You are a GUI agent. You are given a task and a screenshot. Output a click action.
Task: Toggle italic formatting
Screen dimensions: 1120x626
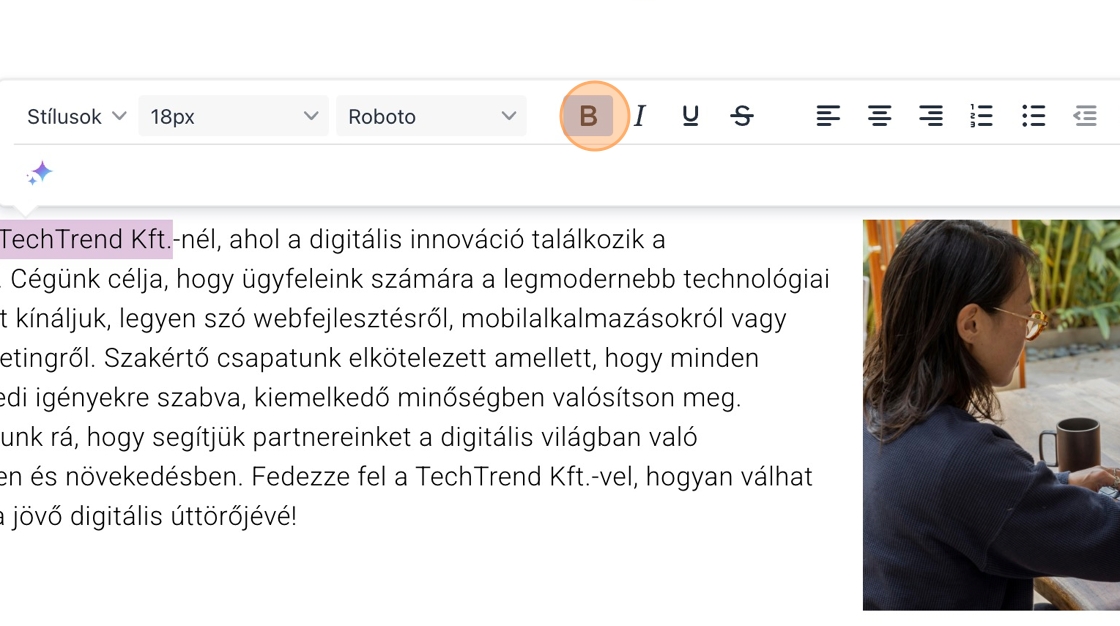640,116
